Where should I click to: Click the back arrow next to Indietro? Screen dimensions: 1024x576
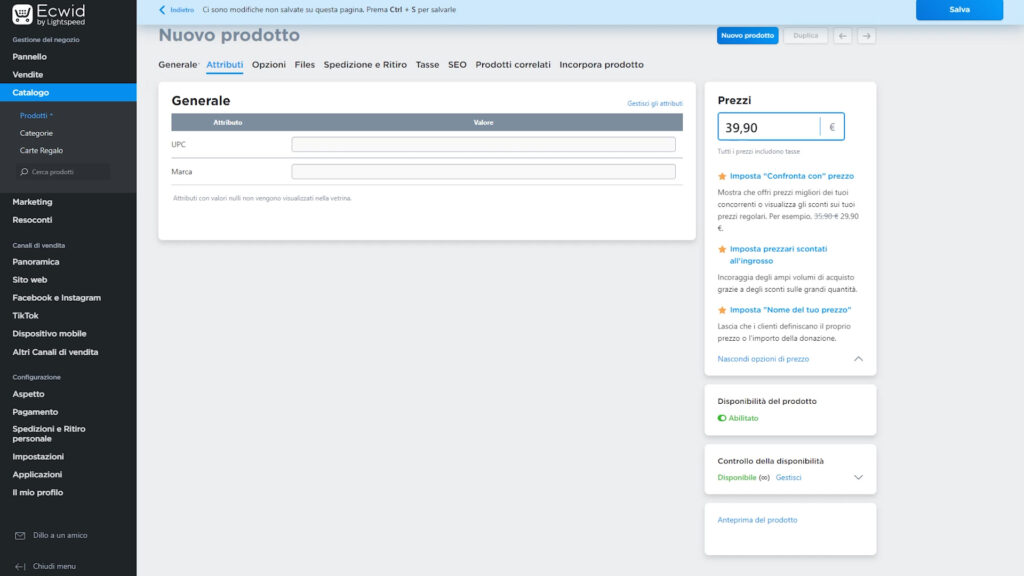(162, 10)
